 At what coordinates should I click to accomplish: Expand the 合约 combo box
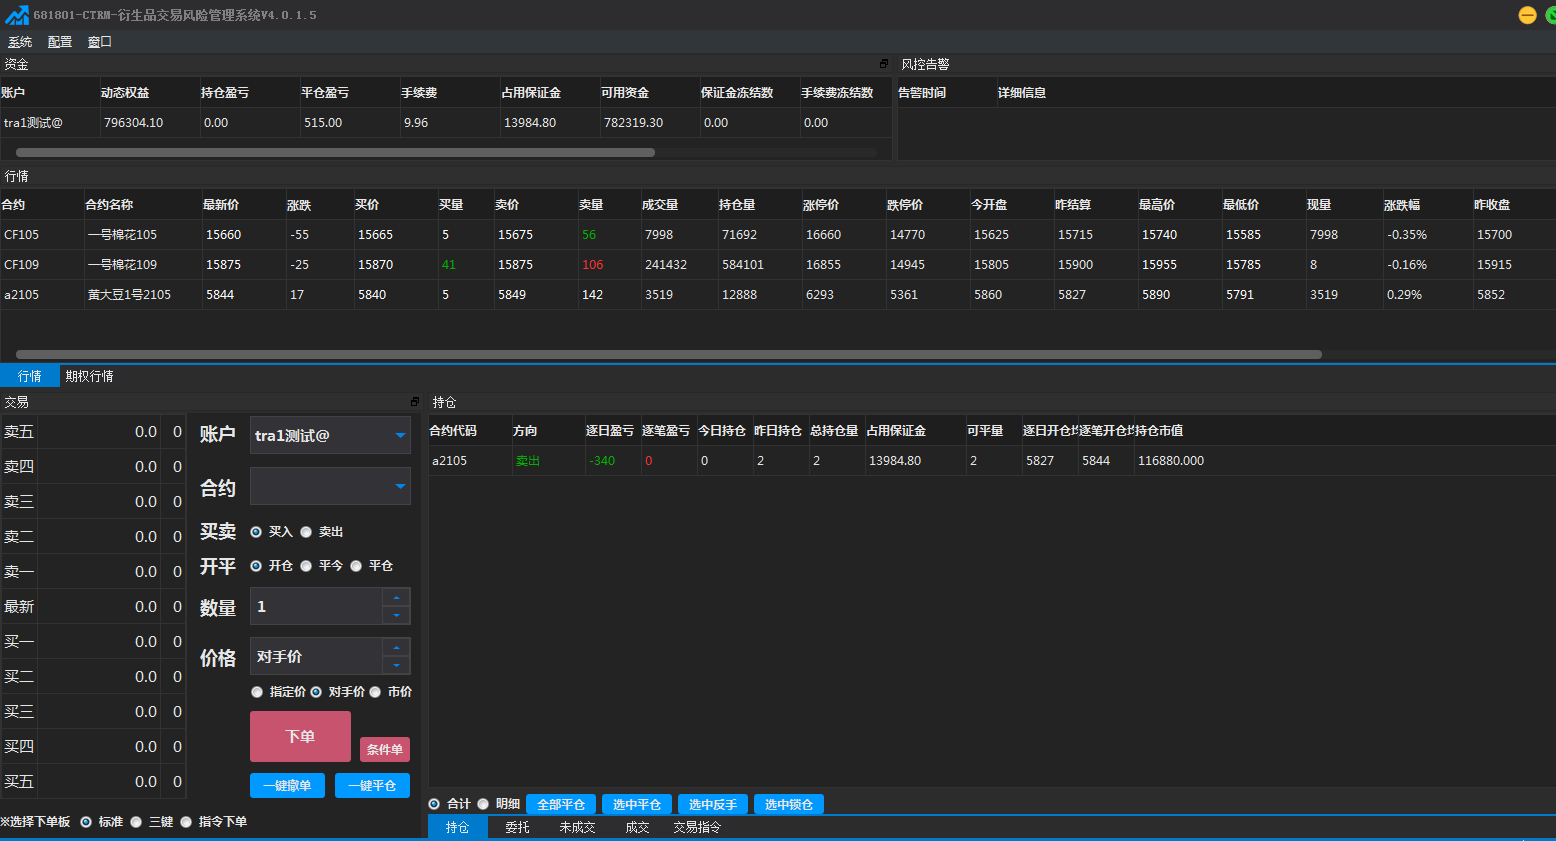coord(330,486)
